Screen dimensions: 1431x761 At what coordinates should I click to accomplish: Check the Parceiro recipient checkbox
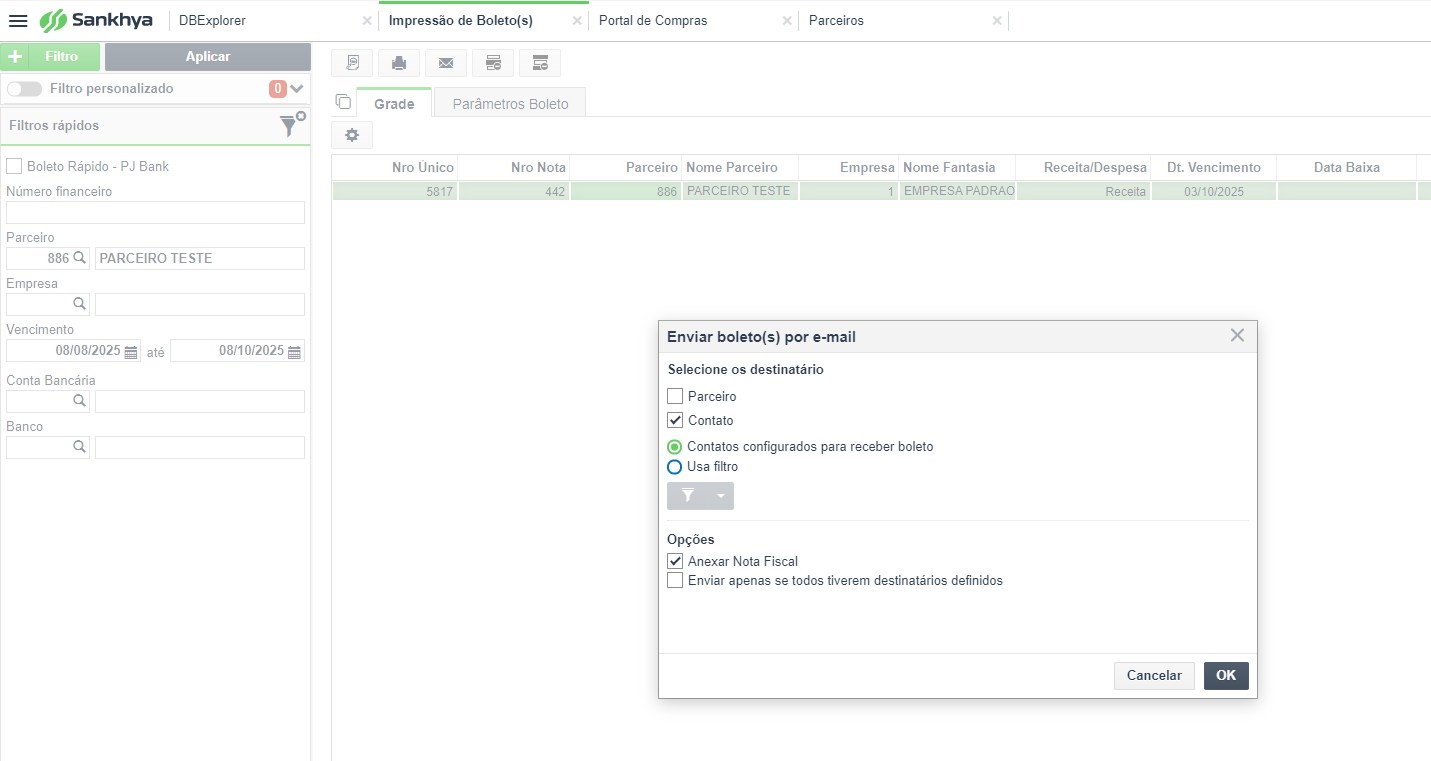(x=675, y=396)
